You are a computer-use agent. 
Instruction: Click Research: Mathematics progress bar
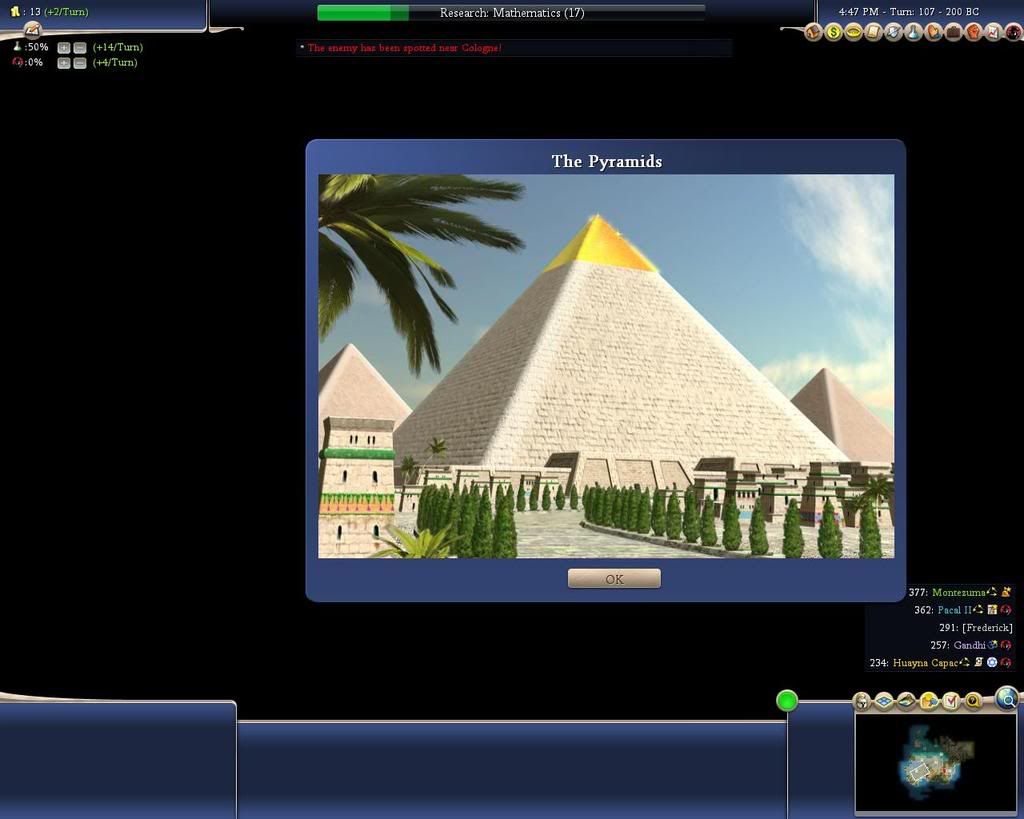[x=511, y=13]
